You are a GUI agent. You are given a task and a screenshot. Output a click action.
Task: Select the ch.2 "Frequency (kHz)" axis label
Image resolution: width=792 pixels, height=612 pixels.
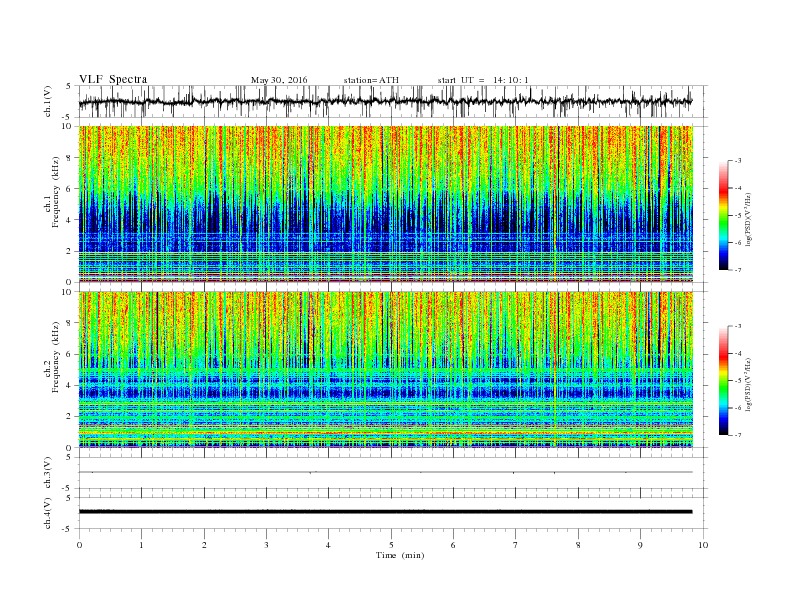(x=55, y=357)
